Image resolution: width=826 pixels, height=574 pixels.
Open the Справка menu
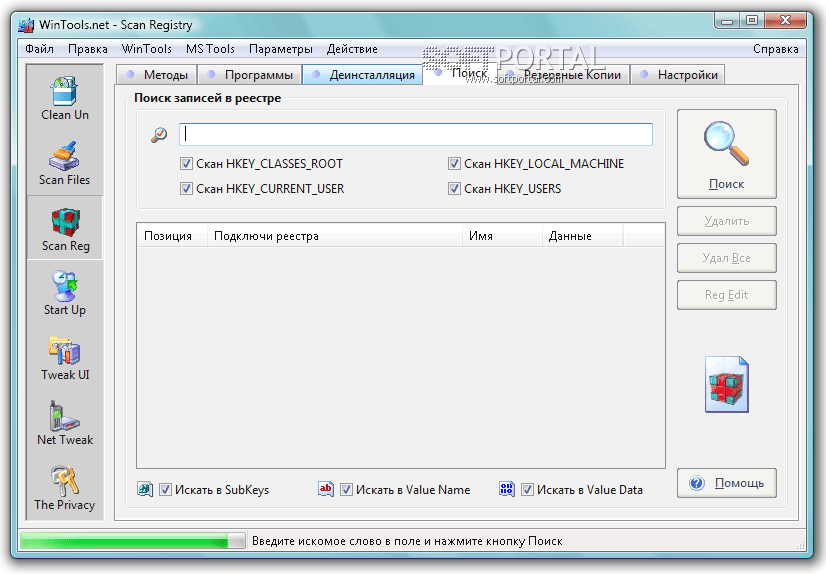pyautogui.click(x=775, y=49)
